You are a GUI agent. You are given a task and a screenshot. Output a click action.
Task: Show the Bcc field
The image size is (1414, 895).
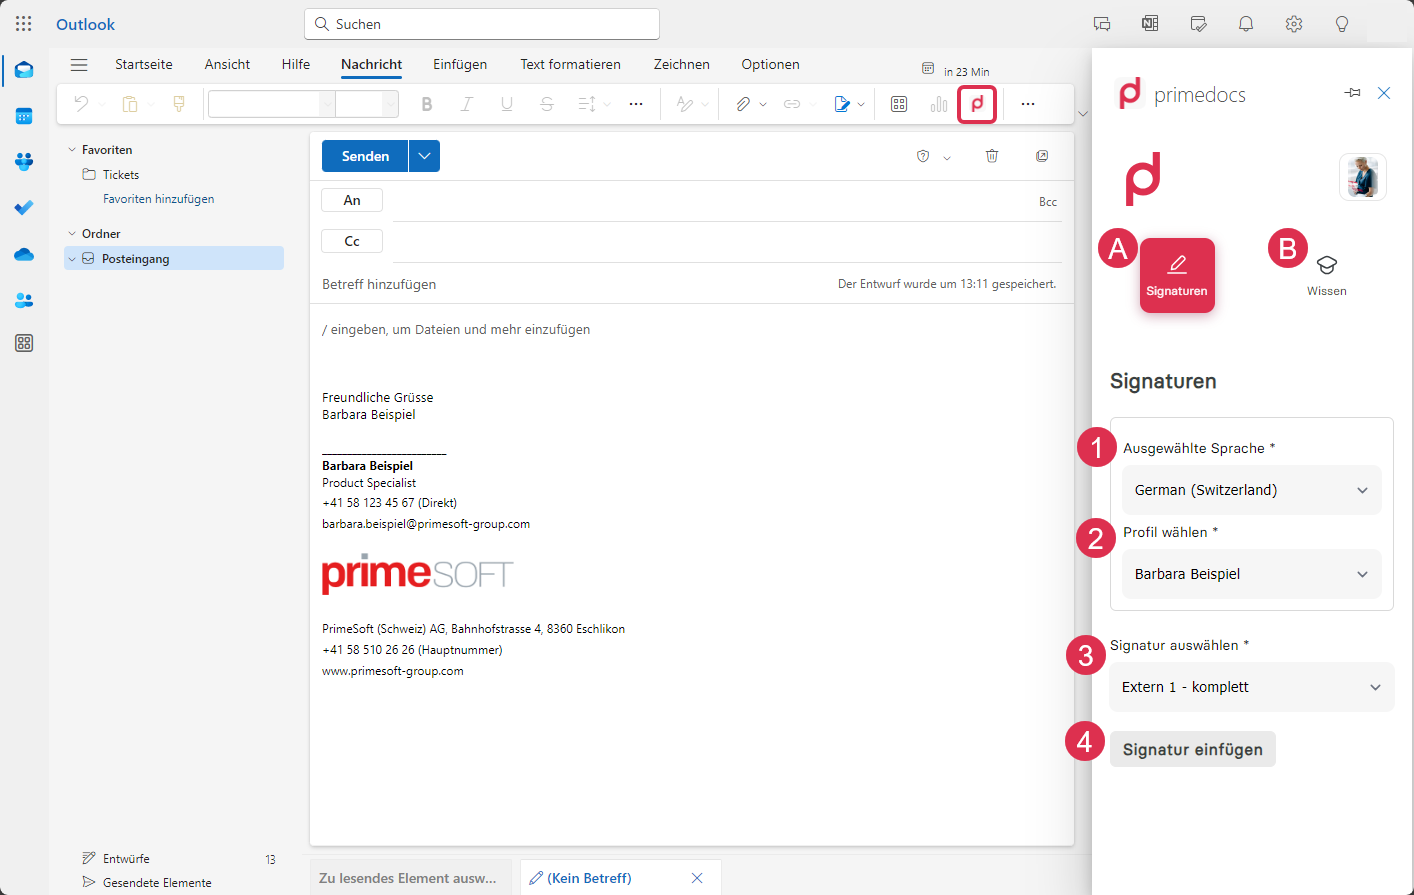point(1048,202)
